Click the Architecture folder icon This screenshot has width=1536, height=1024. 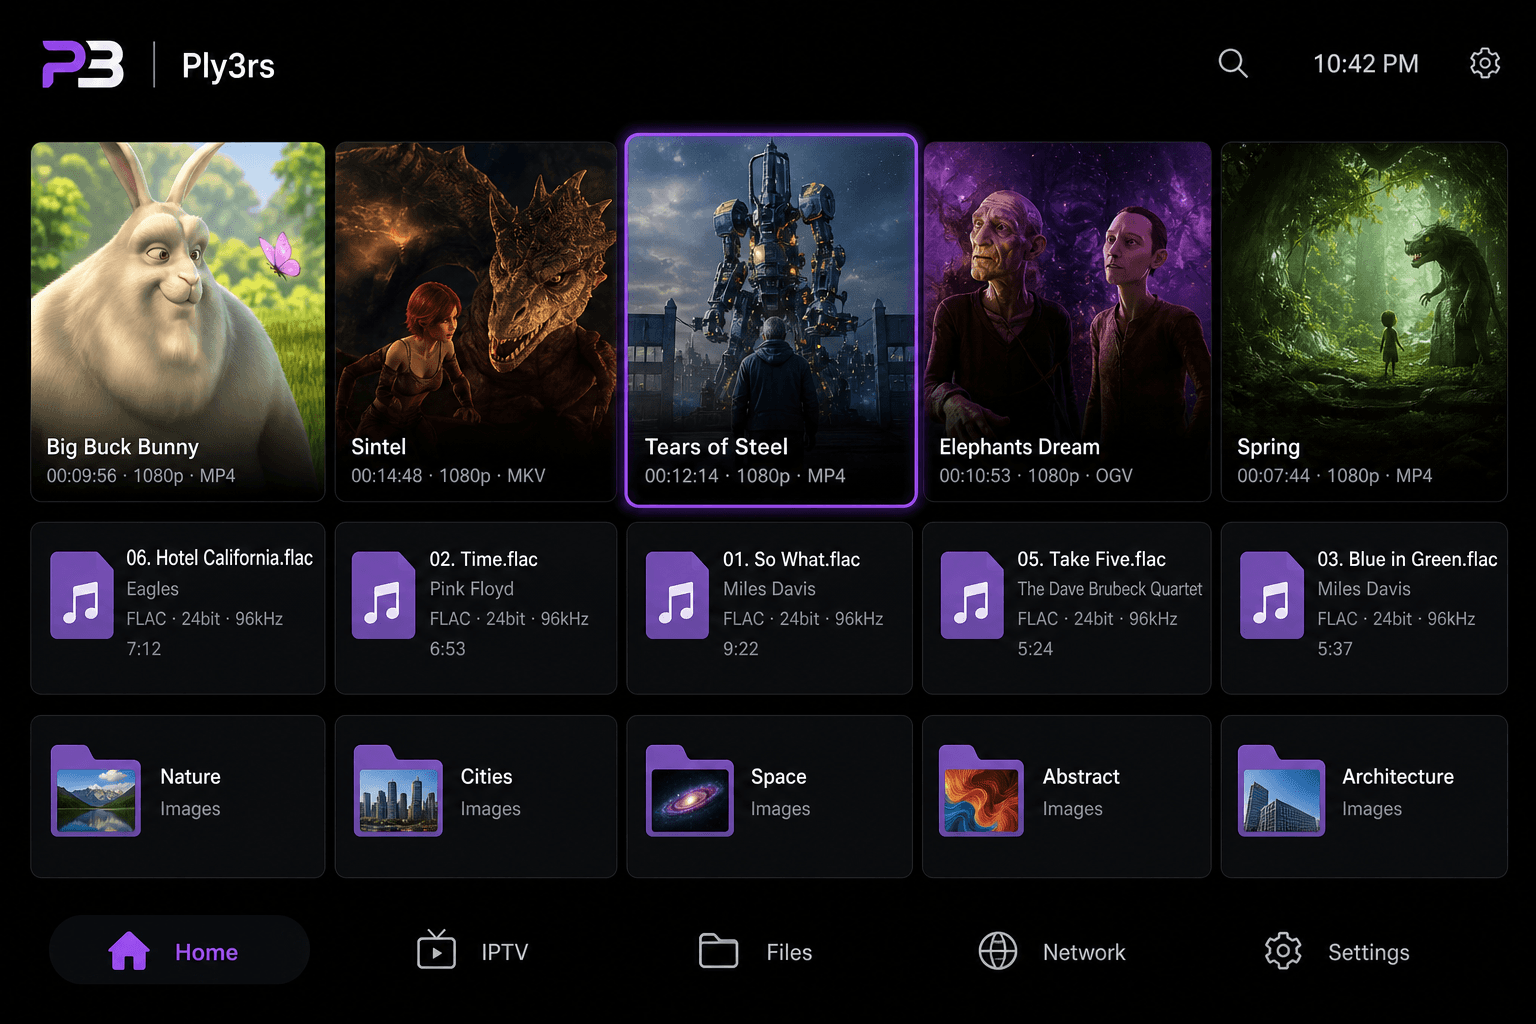[x=1281, y=790]
